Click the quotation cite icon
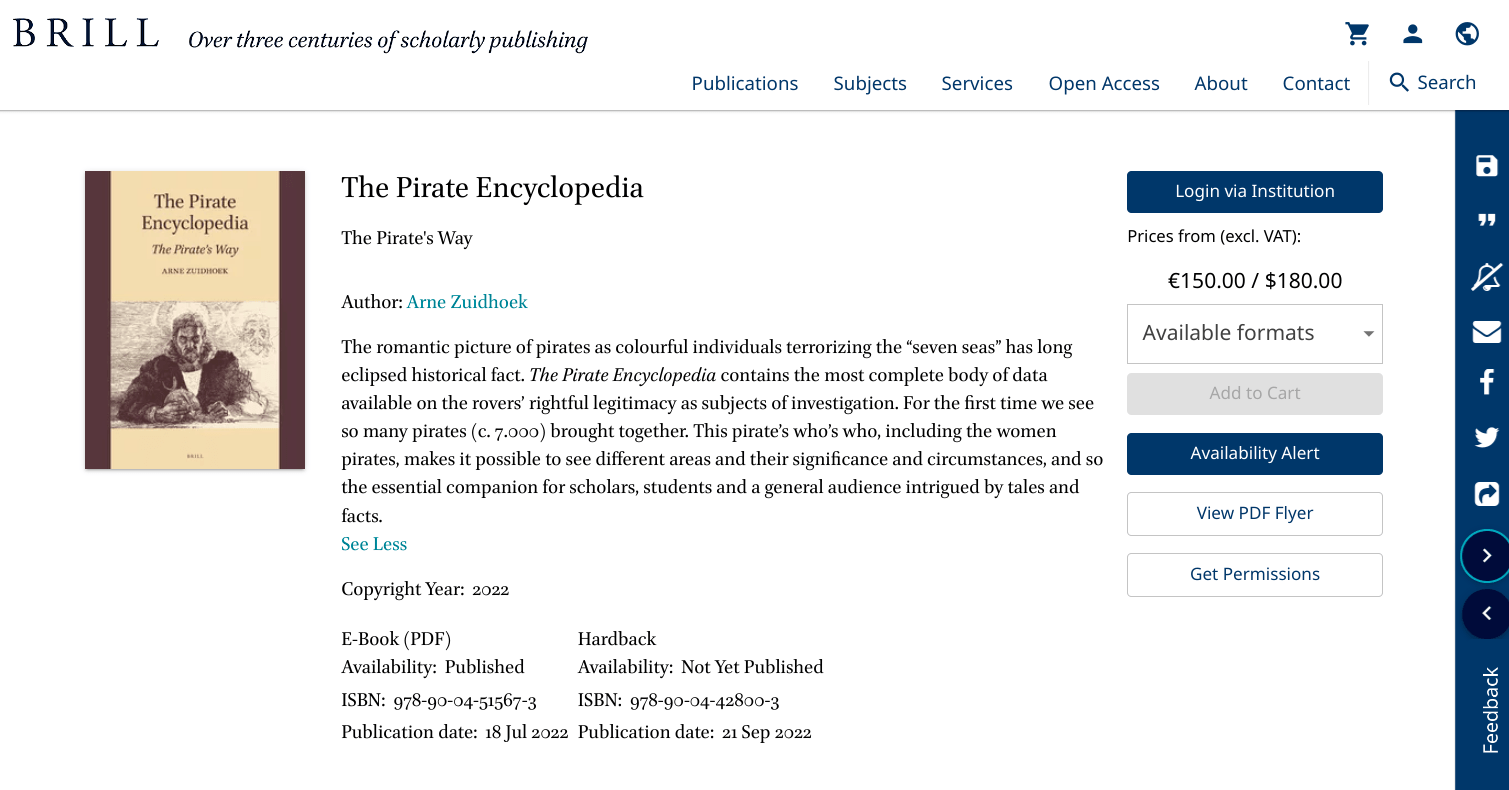 click(1486, 221)
